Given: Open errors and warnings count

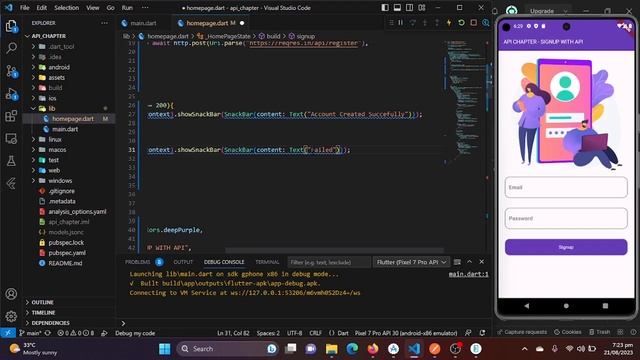Looking at the screenshot, I should pos(76,333).
